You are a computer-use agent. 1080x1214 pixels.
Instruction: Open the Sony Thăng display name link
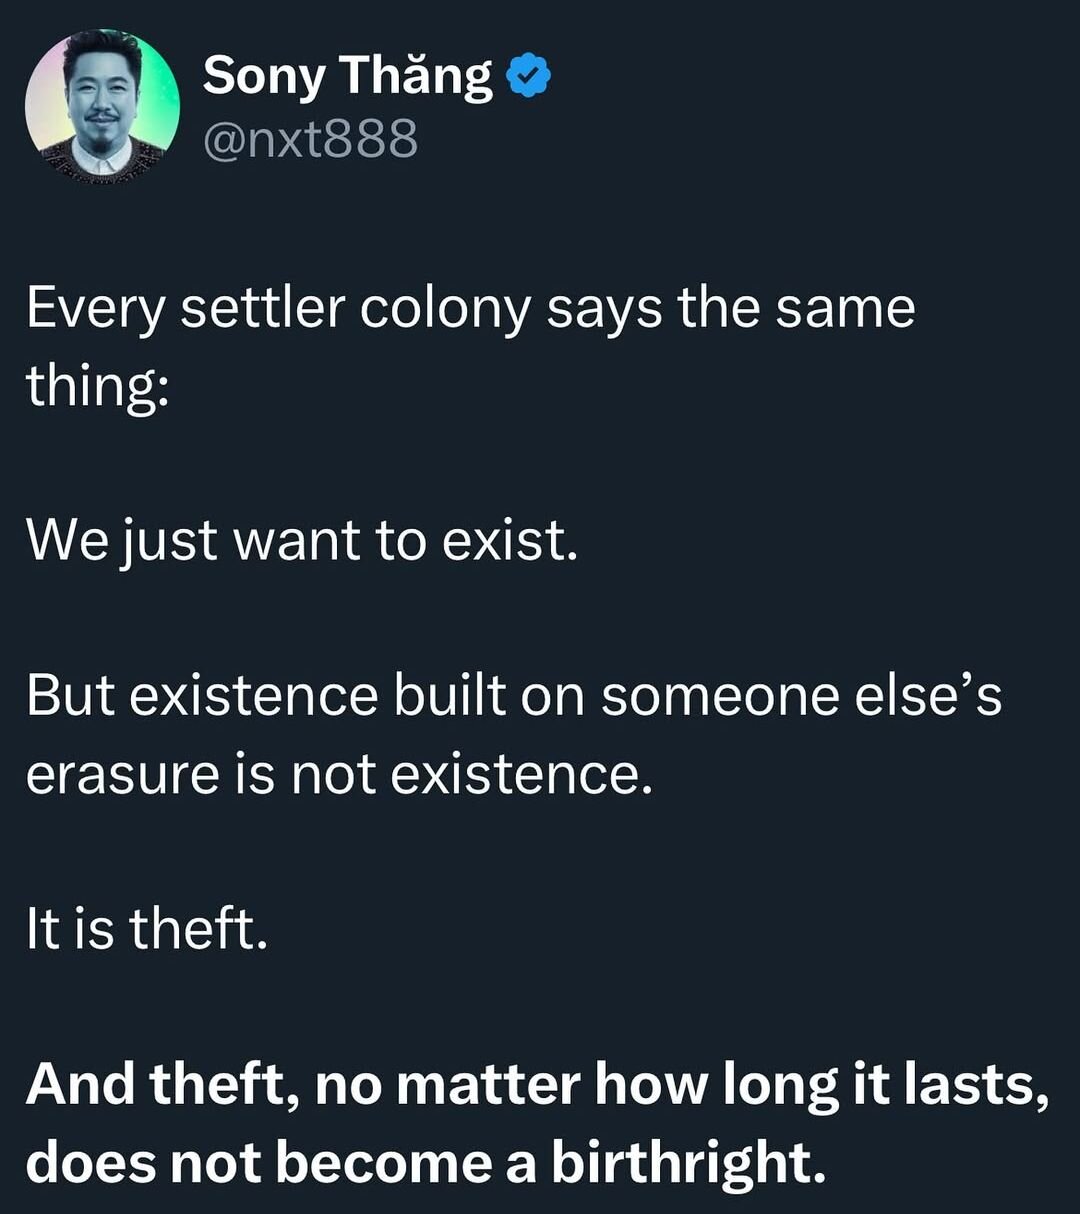(347, 77)
